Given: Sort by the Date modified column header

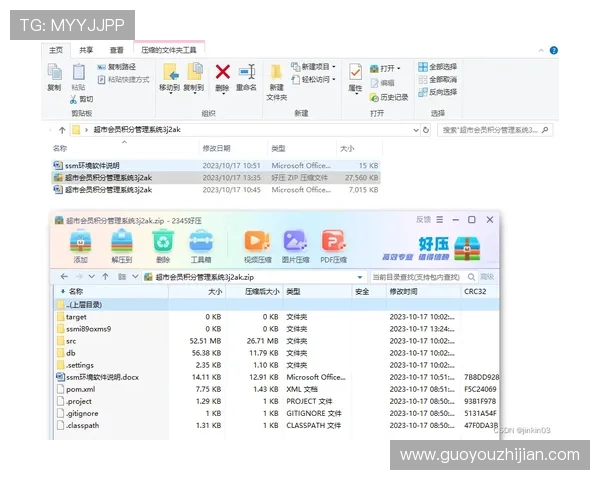Looking at the screenshot, I should (217, 149).
